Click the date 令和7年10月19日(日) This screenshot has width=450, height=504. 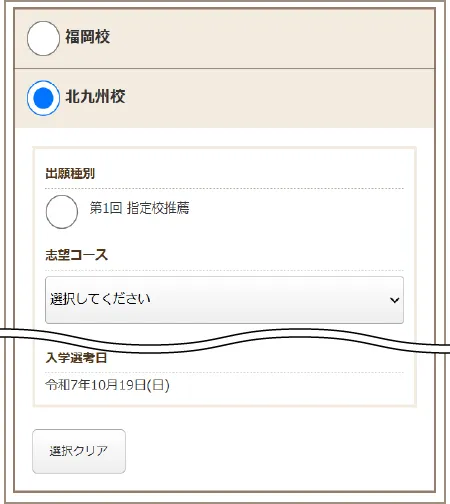(x=107, y=385)
